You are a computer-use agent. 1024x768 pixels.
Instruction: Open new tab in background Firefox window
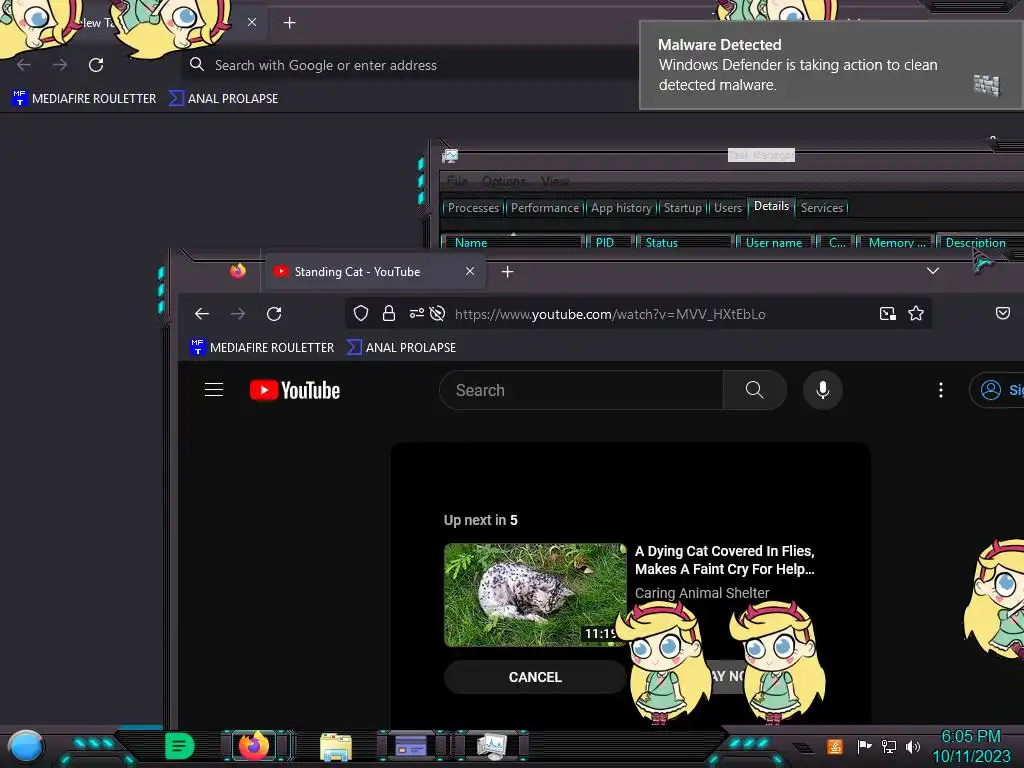pos(289,23)
